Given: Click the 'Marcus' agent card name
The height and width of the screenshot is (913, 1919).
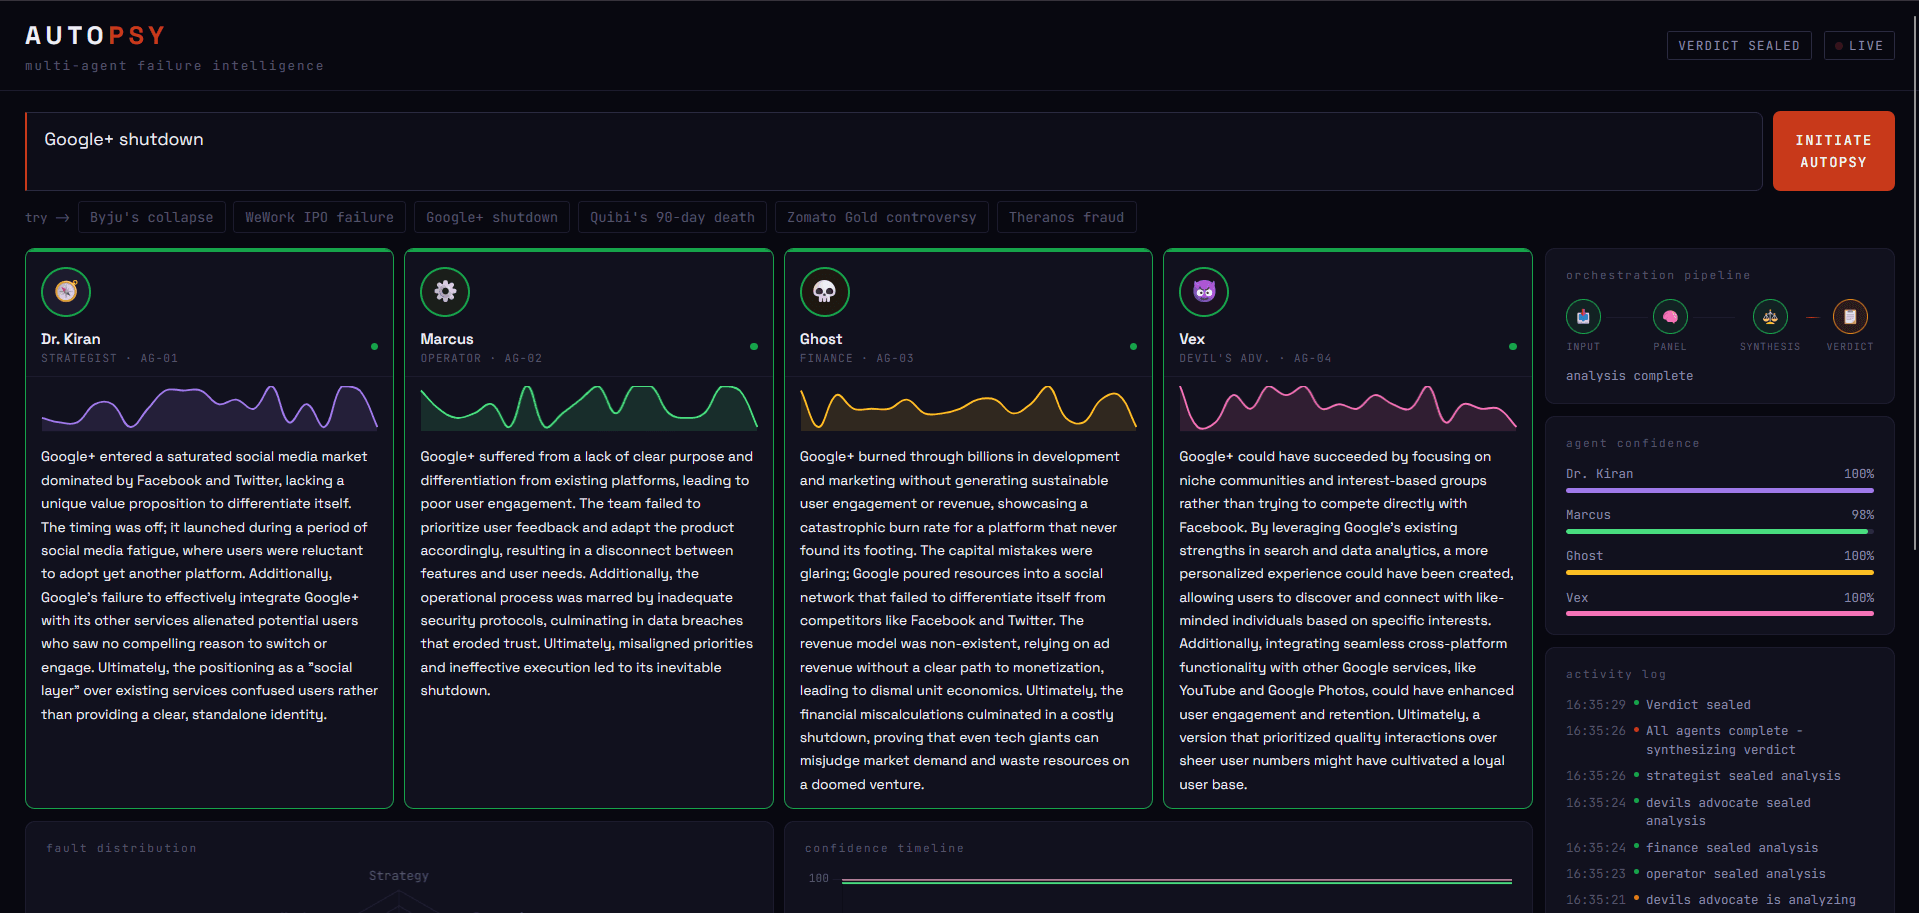Looking at the screenshot, I should pyautogui.click(x=447, y=339).
